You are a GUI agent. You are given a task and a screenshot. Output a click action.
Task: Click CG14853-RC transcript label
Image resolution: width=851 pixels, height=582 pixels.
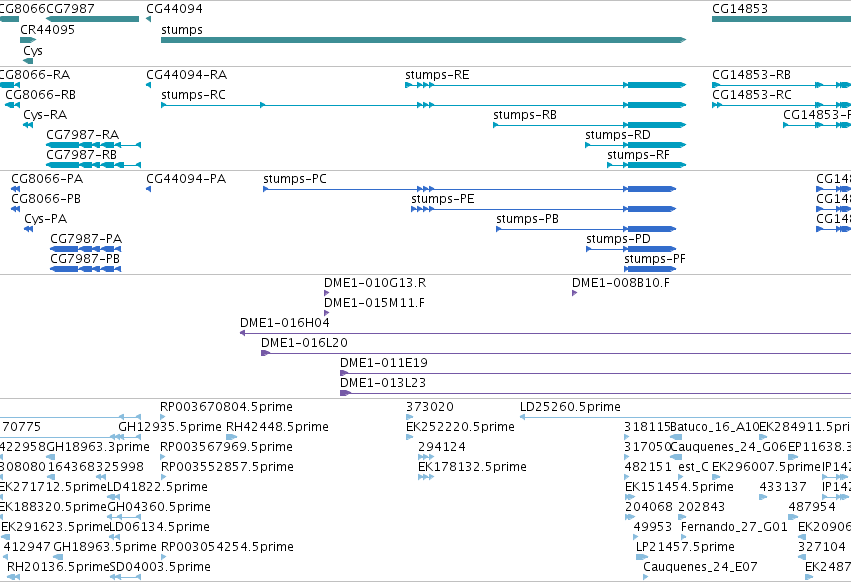pyautogui.click(x=752, y=94)
